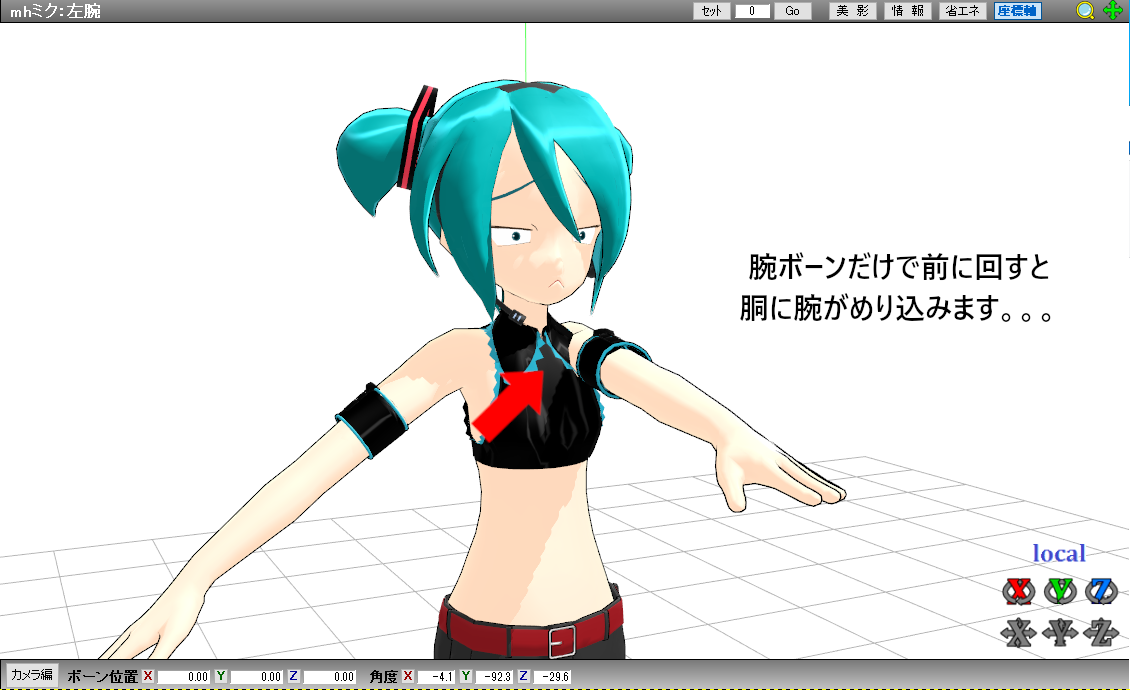Rotate bone around red X axis icon

pos(1018,591)
